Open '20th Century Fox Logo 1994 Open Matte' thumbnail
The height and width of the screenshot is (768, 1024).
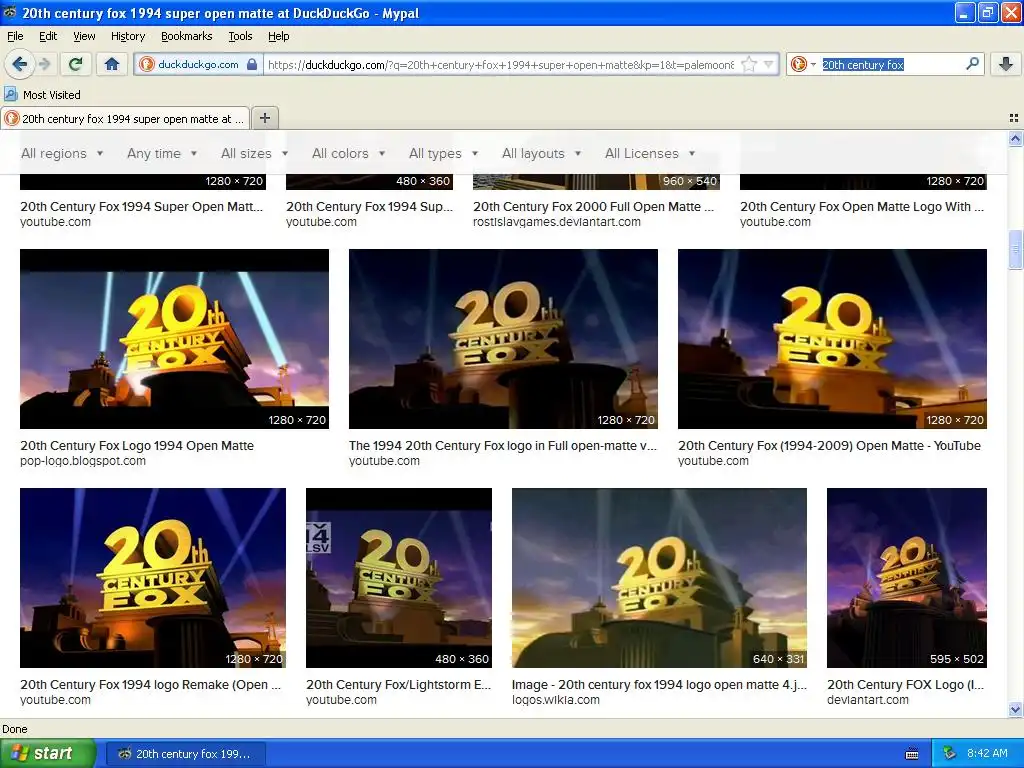tap(174, 339)
